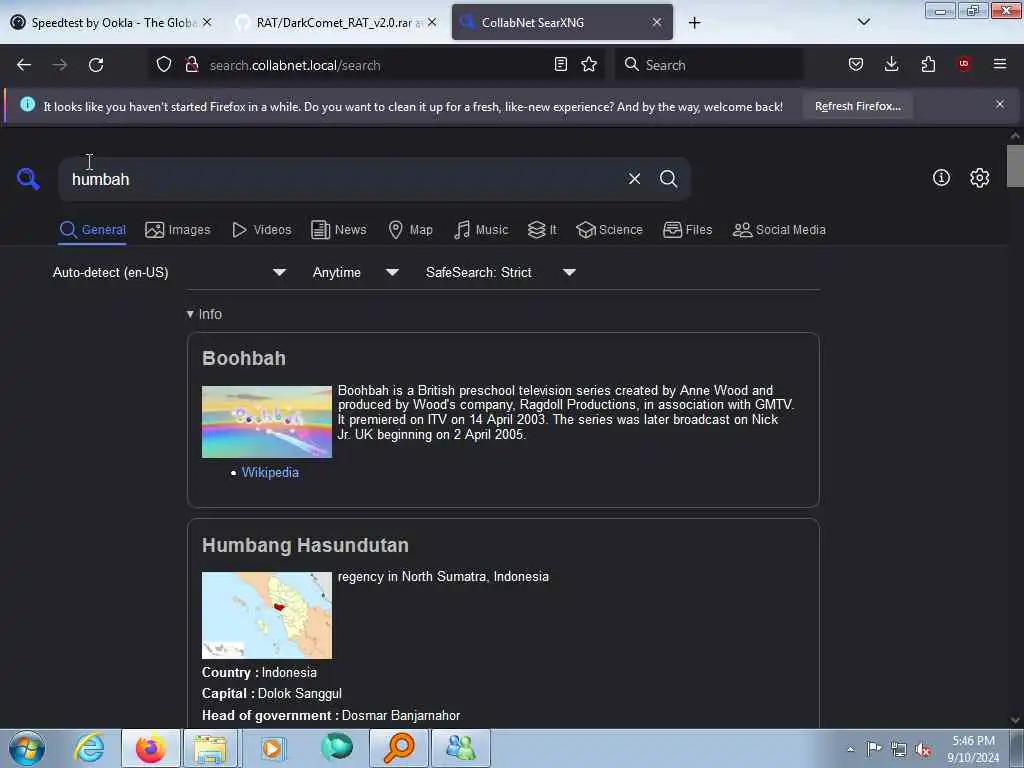
Task: Click the Firefox taskbar icon
Action: tap(150, 748)
